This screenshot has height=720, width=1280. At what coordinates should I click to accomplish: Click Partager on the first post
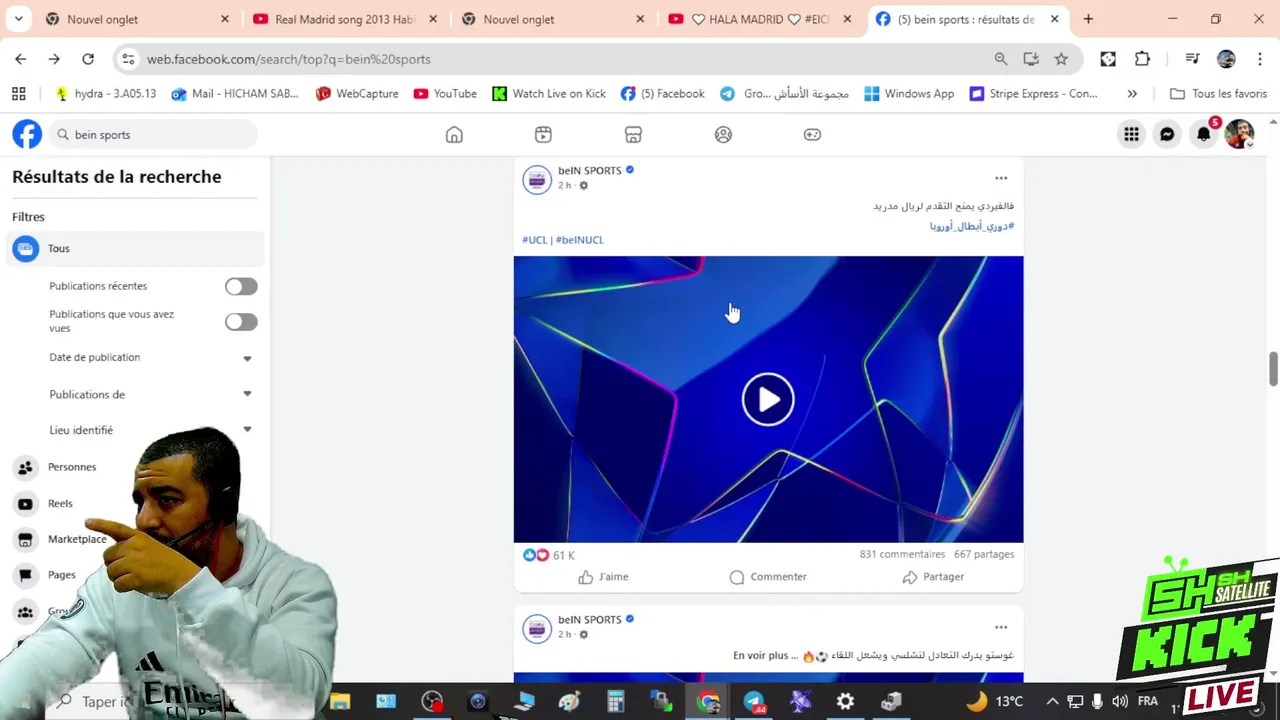tap(933, 577)
